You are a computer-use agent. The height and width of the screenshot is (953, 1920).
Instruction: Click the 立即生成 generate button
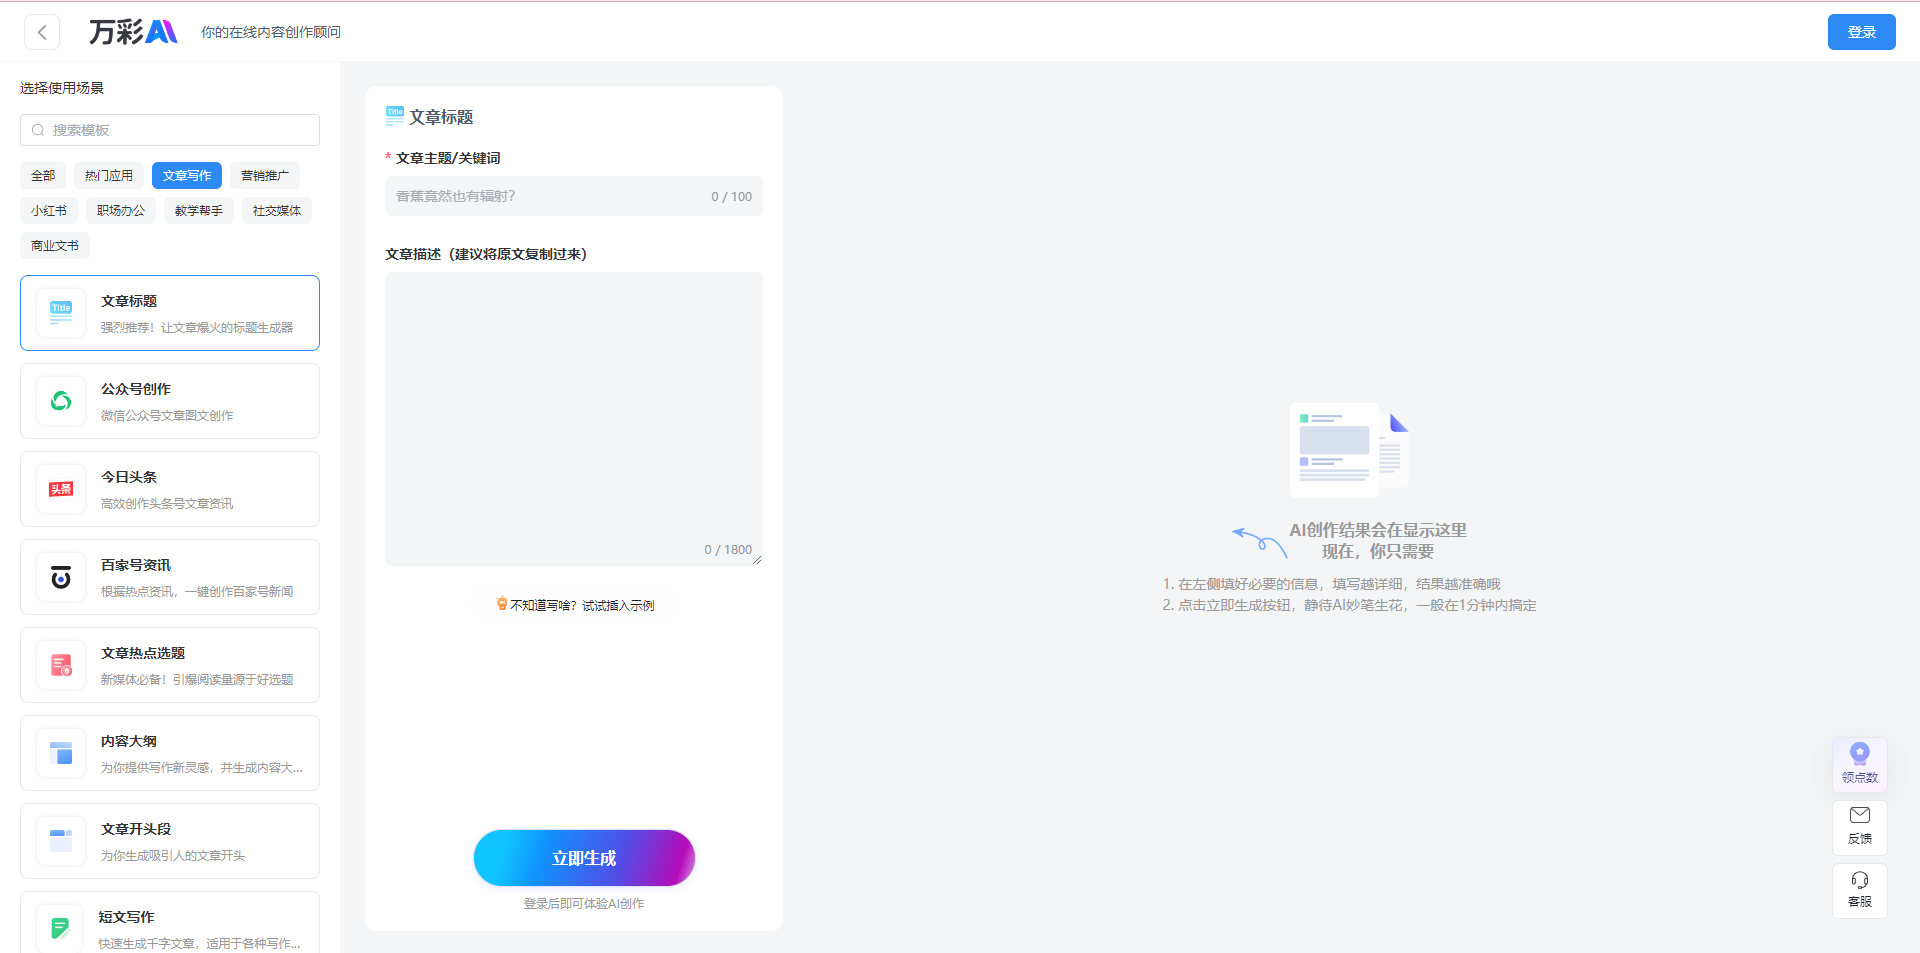coord(584,857)
